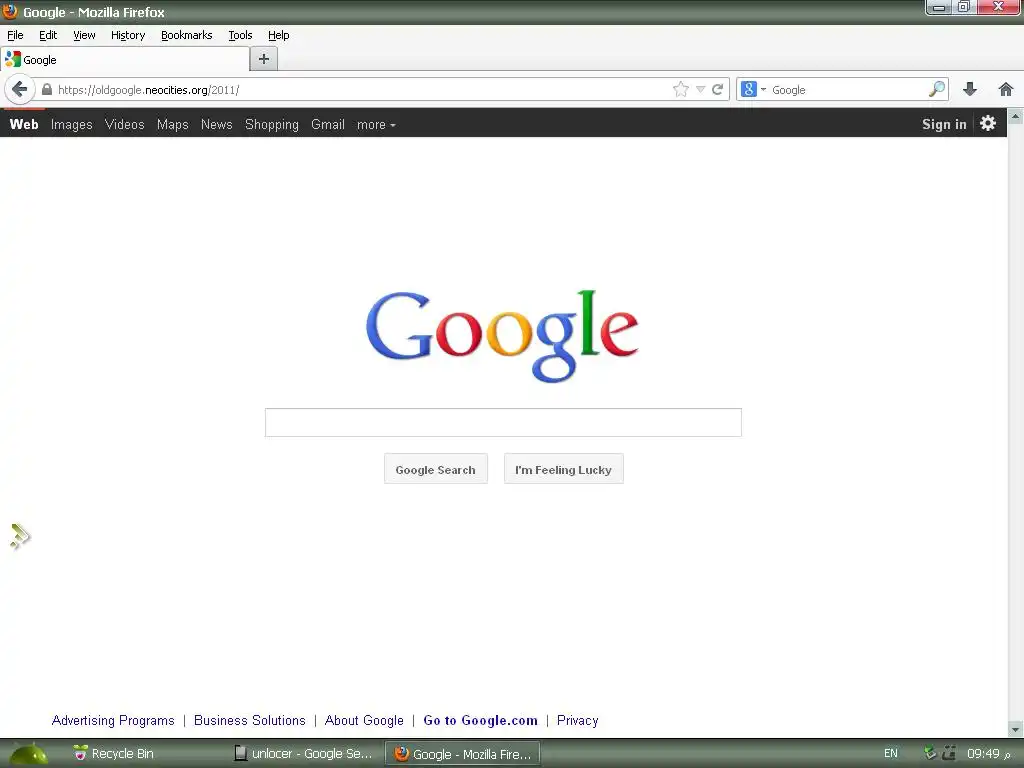
Task: Click Sign in
Action: coord(944,124)
